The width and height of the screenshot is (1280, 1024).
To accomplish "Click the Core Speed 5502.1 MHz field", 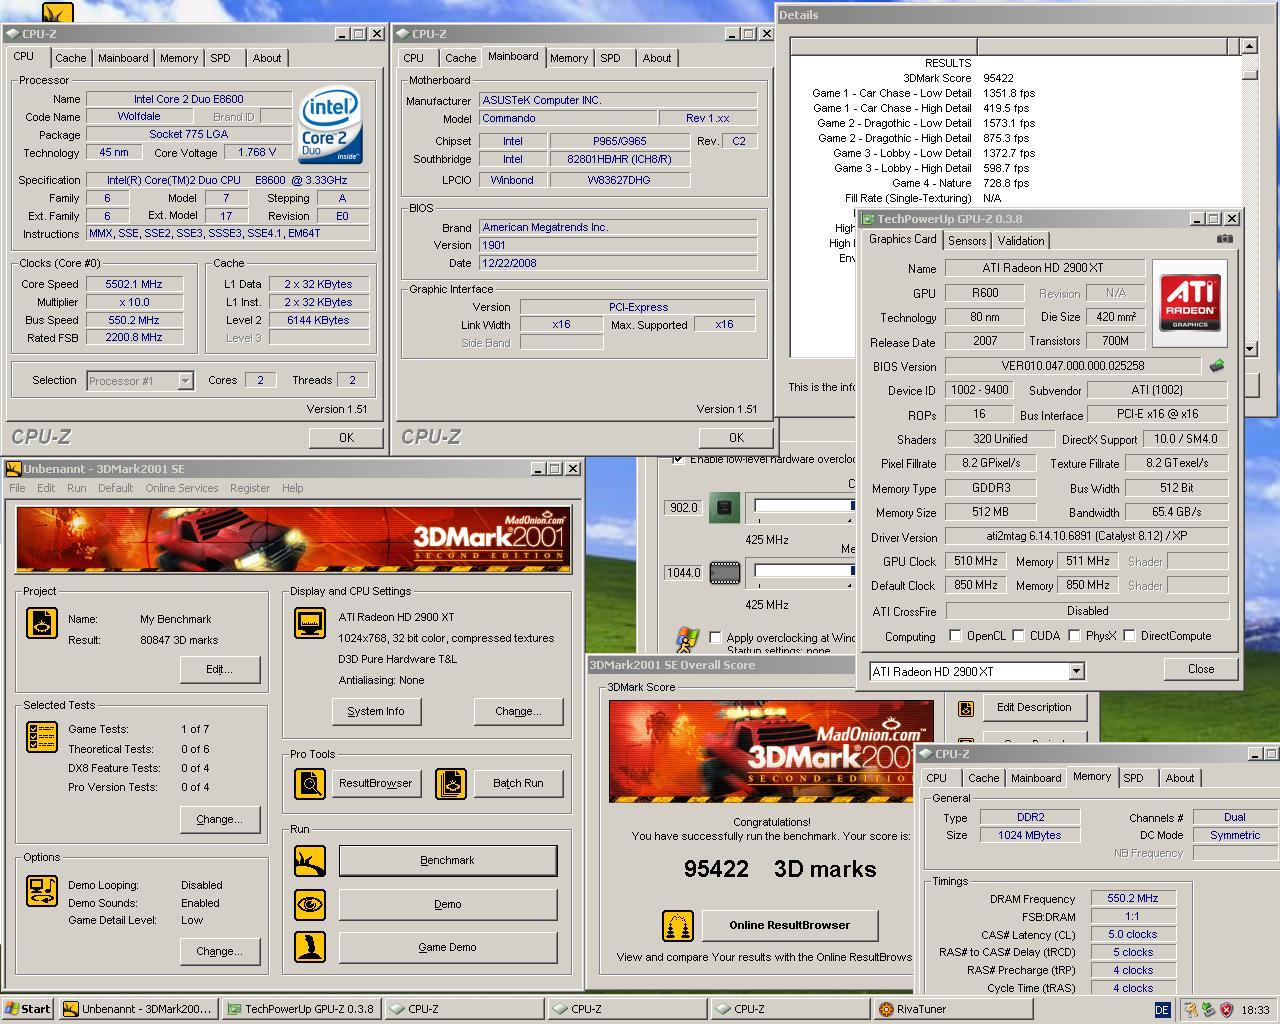I will [134, 284].
